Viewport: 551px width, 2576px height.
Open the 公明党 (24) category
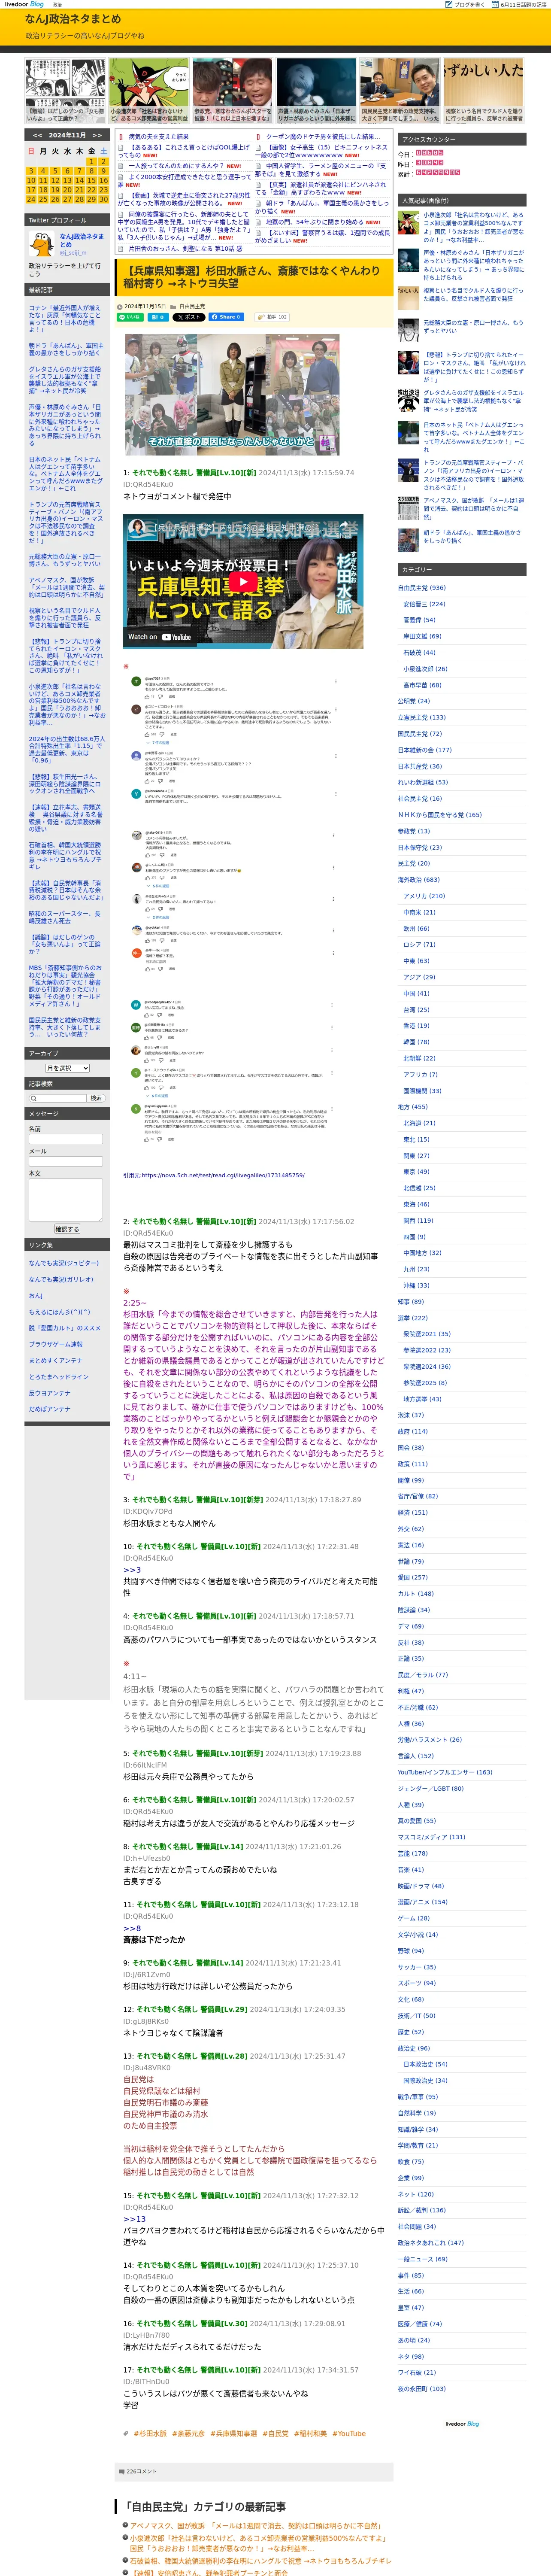414,701
